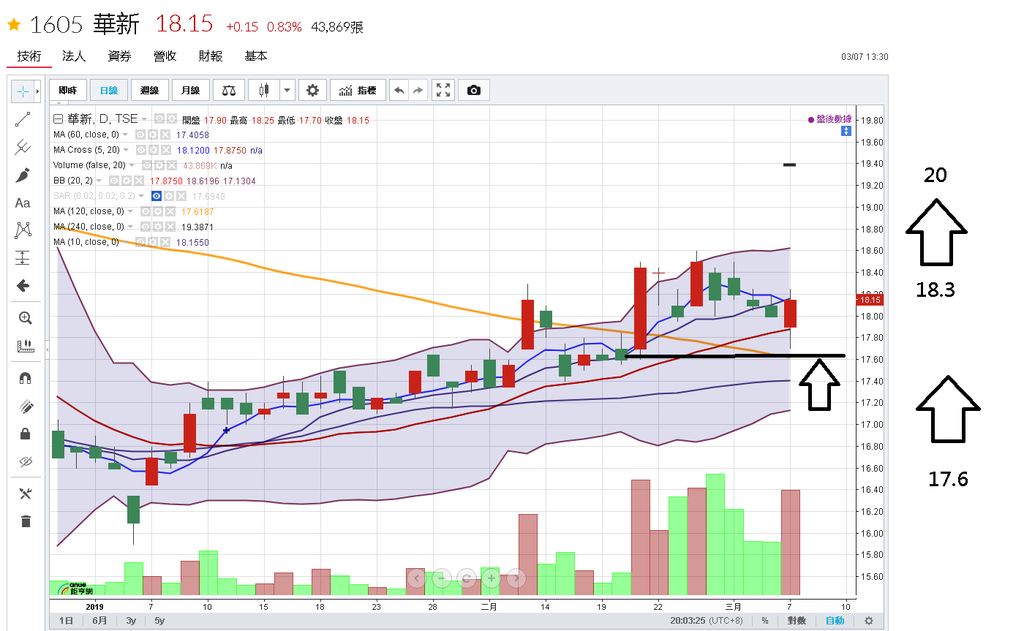Screen dimensions: 1024x631
Task: Undo the last chart action
Action: (399, 90)
